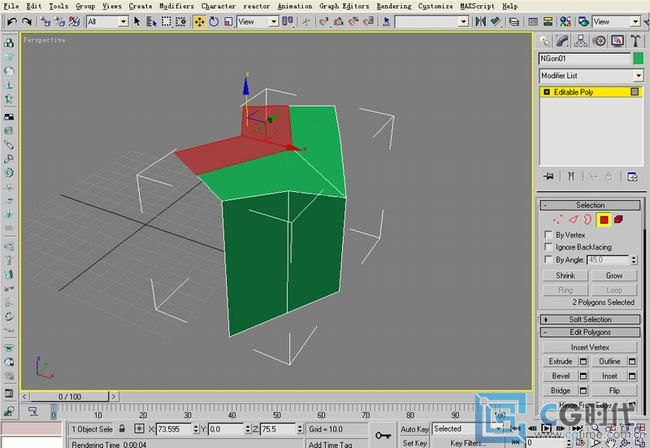Activate the Select Object arrow tool
Image resolution: width=650 pixels, height=448 pixels.
137,21
